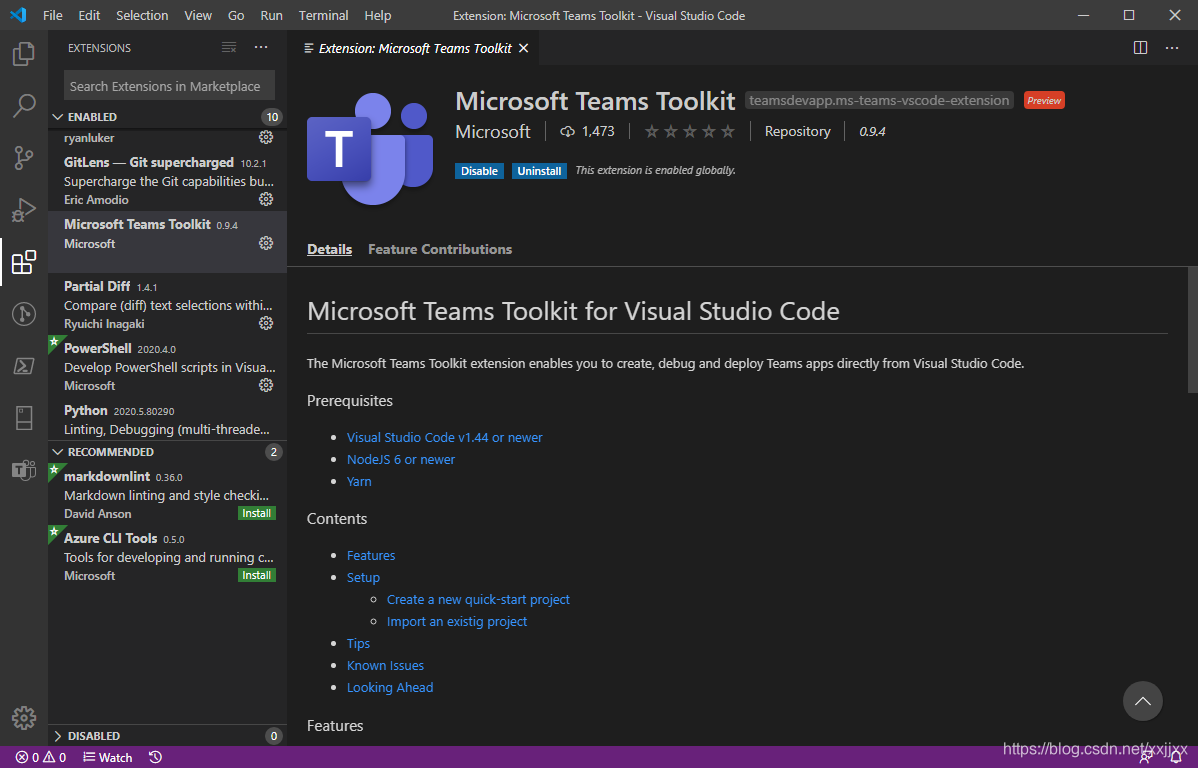Install the Azure CLI Tools extension
This screenshot has height=768, width=1198.
point(257,575)
